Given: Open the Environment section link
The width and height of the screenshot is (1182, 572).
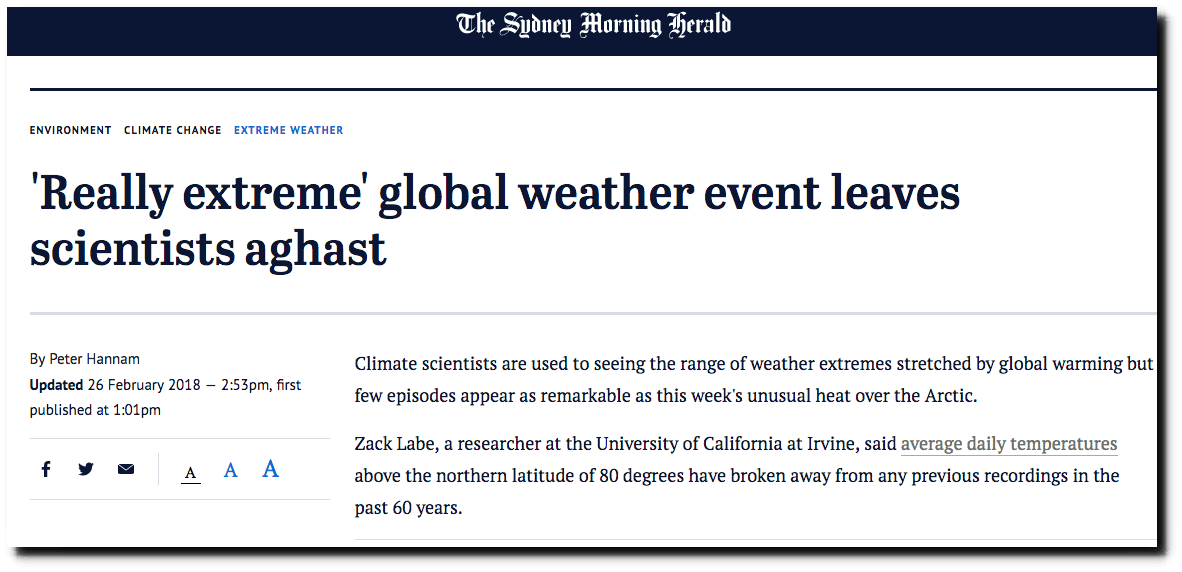Looking at the screenshot, I should click(71, 130).
